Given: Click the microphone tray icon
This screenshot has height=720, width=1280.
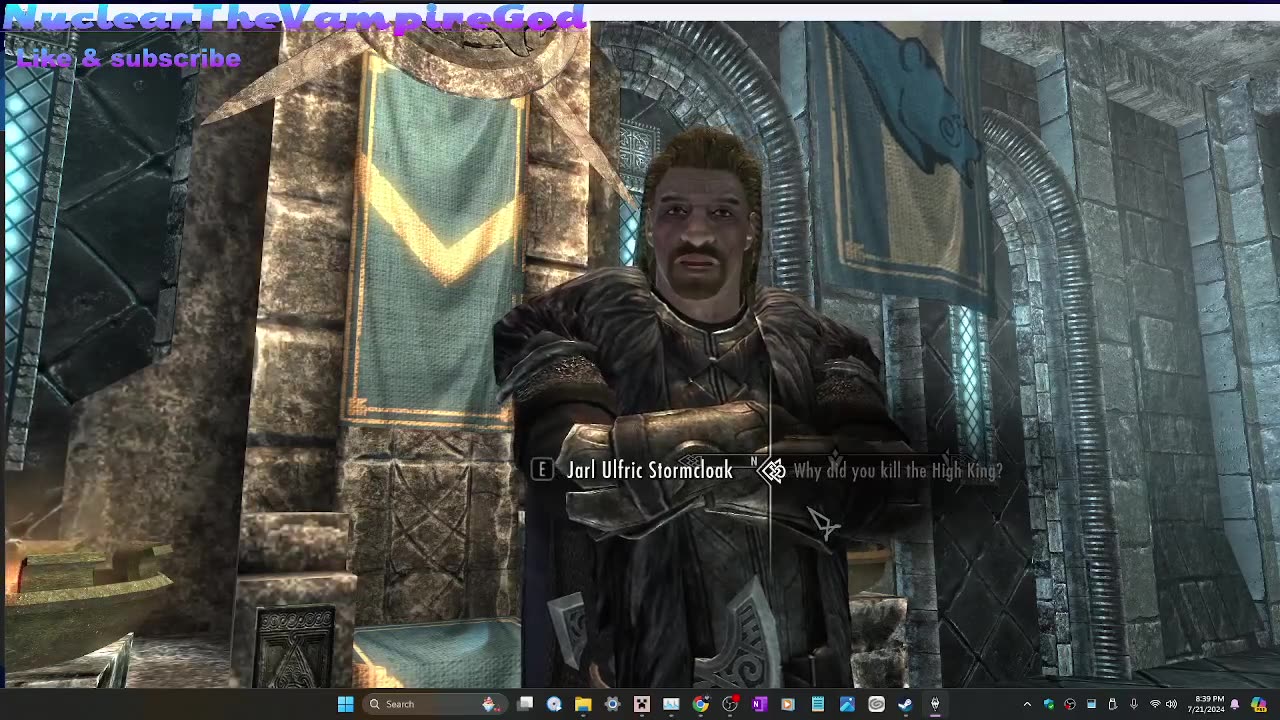Looking at the screenshot, I should (x=1134, y=704).
